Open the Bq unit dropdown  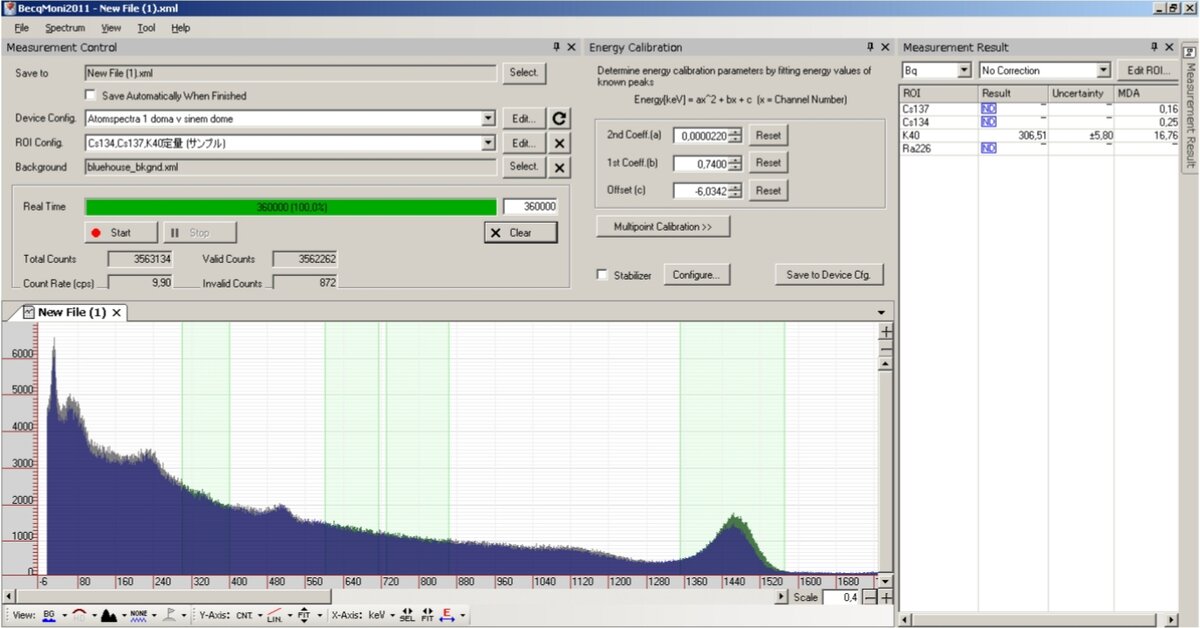964,71
